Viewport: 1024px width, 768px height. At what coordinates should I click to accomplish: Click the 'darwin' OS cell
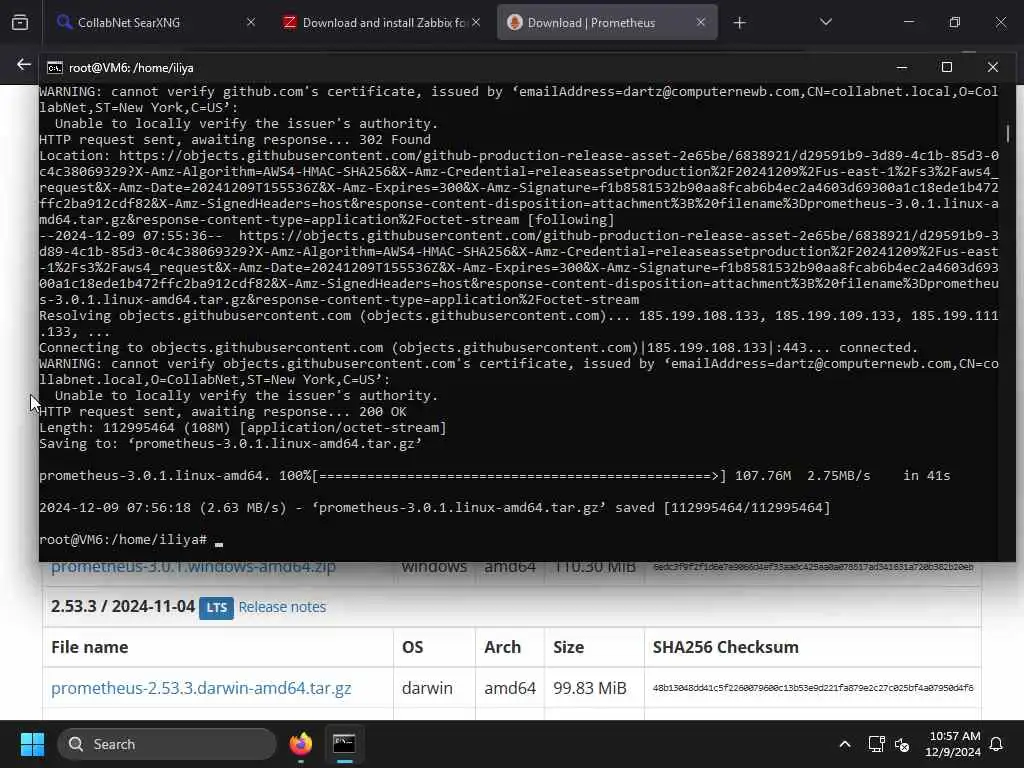(x=427, y=688)
